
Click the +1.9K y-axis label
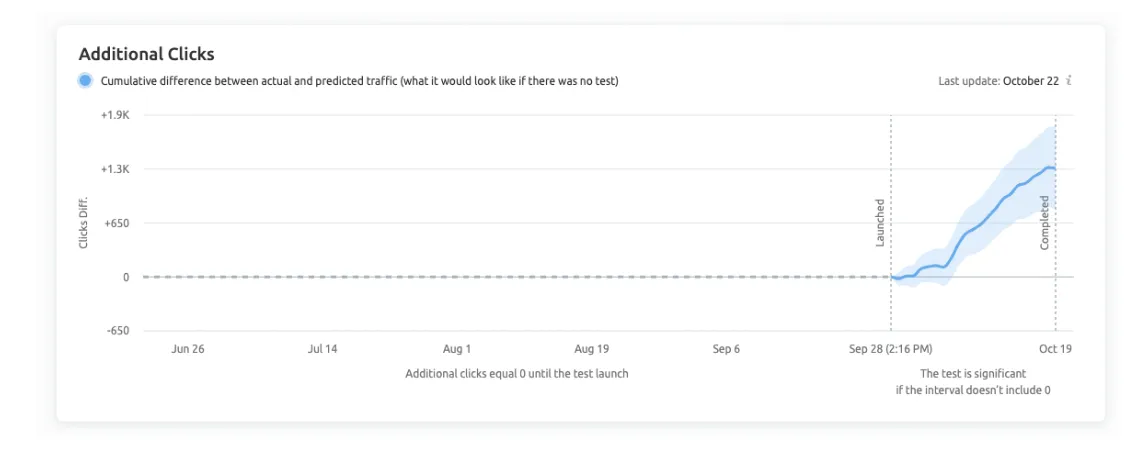(115, 115)
